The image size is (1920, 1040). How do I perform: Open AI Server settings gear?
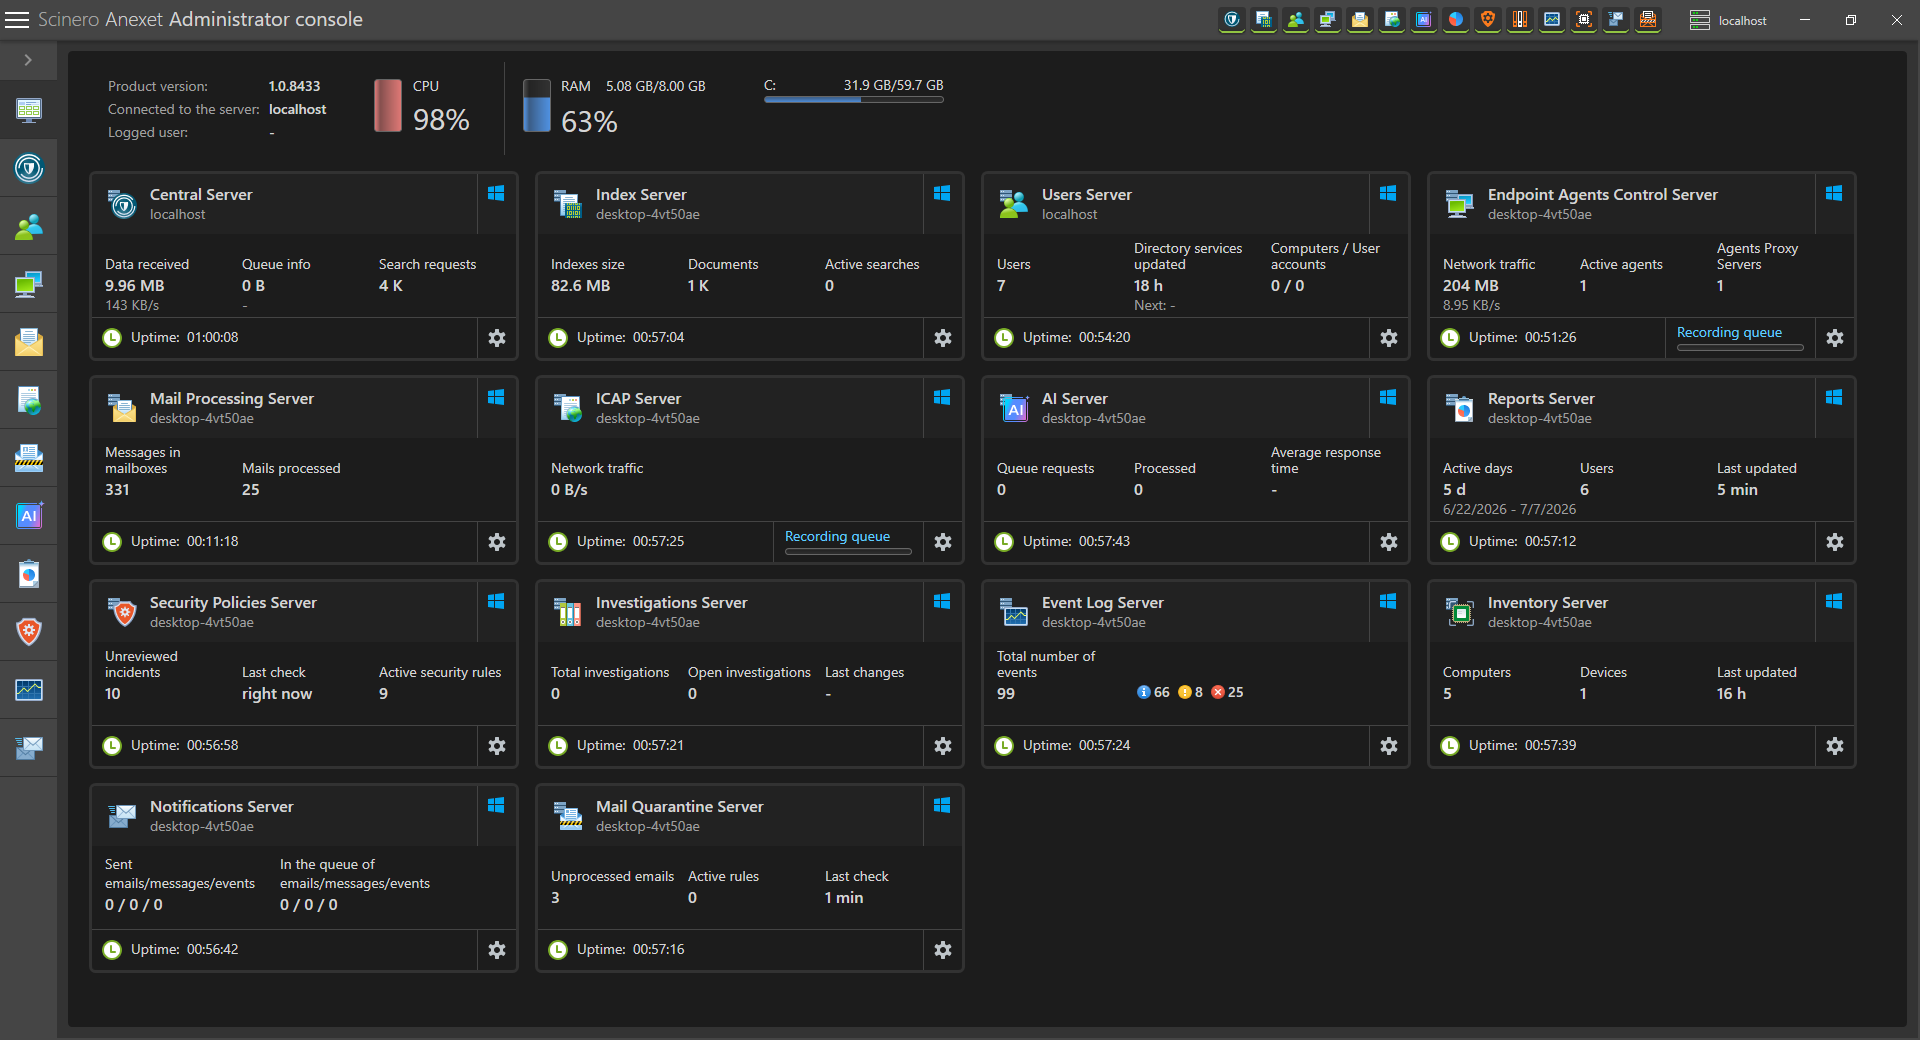pos(1389,542)
